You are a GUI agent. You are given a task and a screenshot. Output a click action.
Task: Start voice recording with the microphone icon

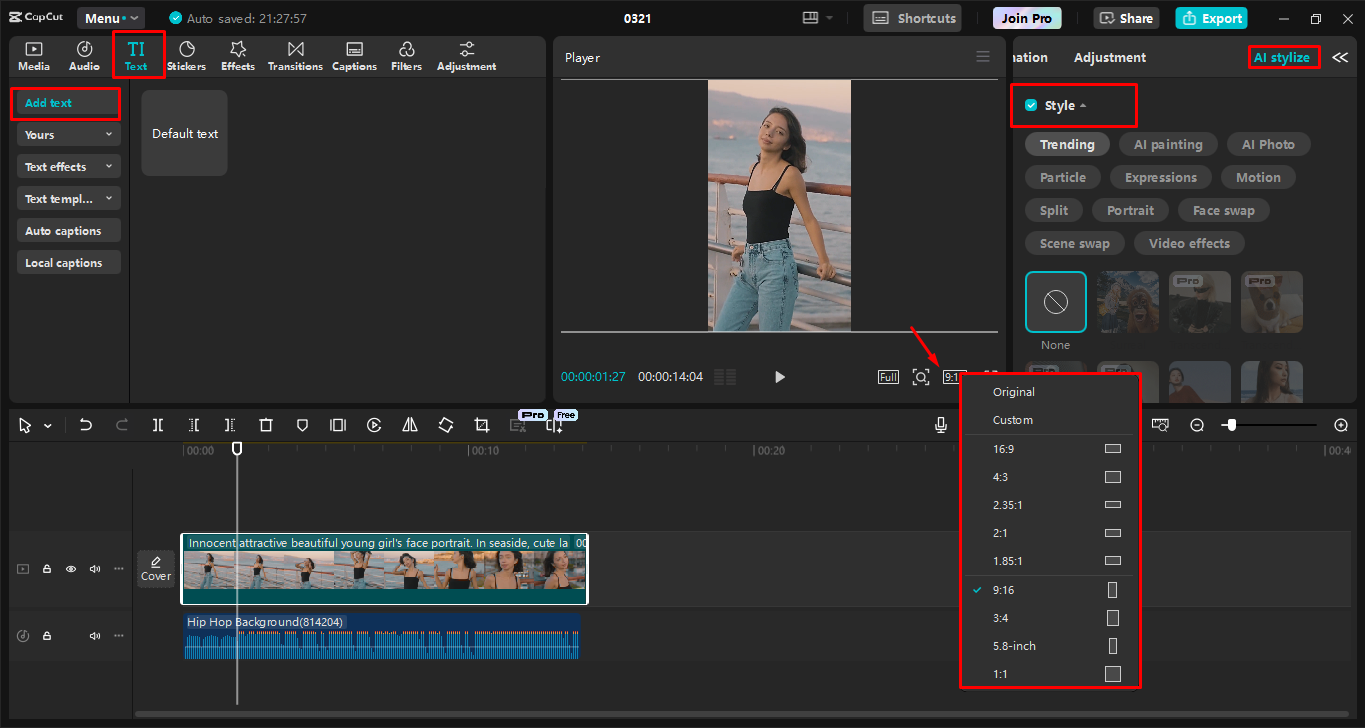(941, 425)
